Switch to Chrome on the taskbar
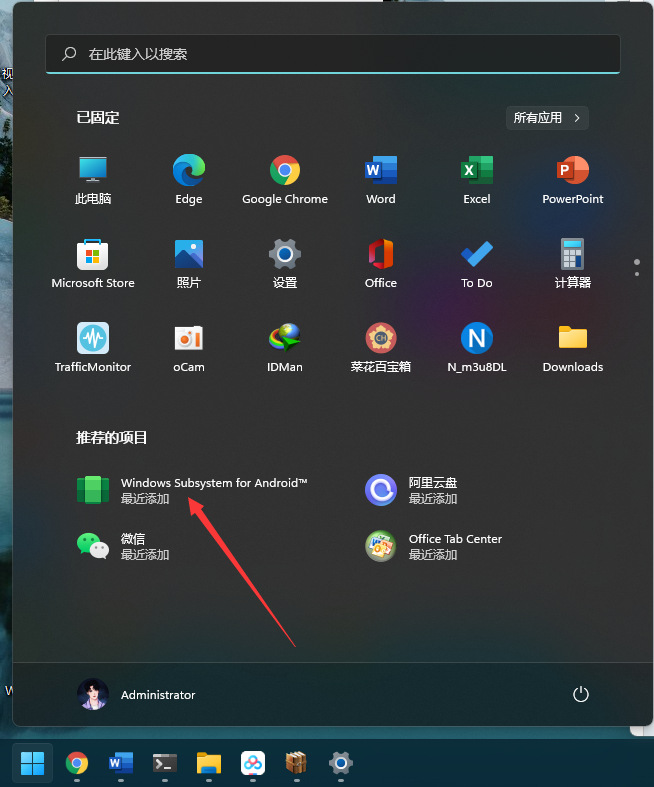The height and width of the screenshot is (787, 654). 77,763
